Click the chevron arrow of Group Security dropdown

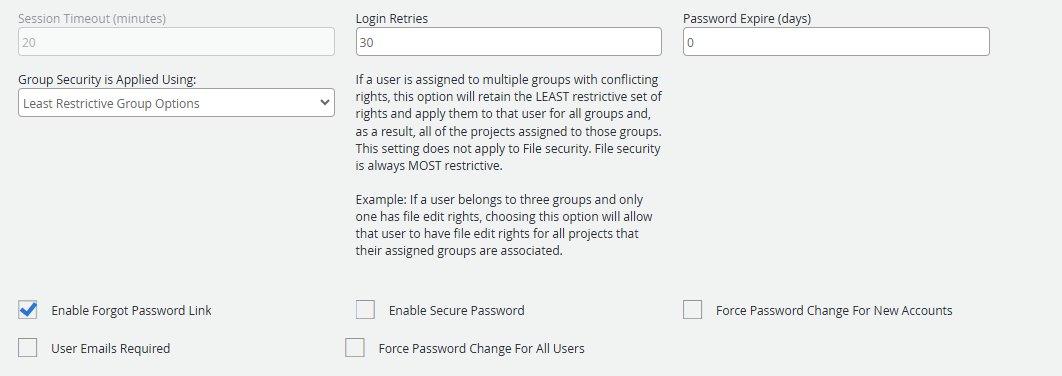323,103
